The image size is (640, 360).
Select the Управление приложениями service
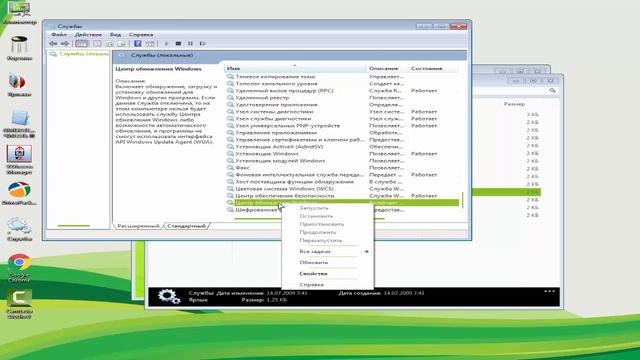[x=276, y=133]
